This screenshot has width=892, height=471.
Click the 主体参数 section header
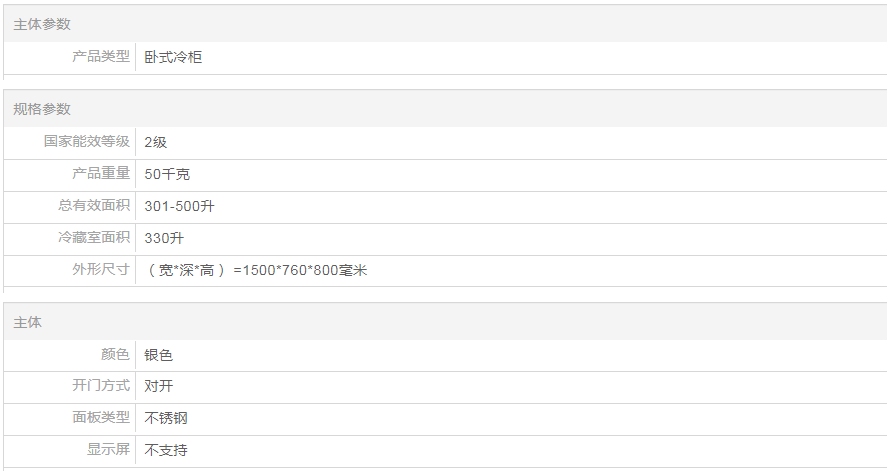click(x=42, y=24)
